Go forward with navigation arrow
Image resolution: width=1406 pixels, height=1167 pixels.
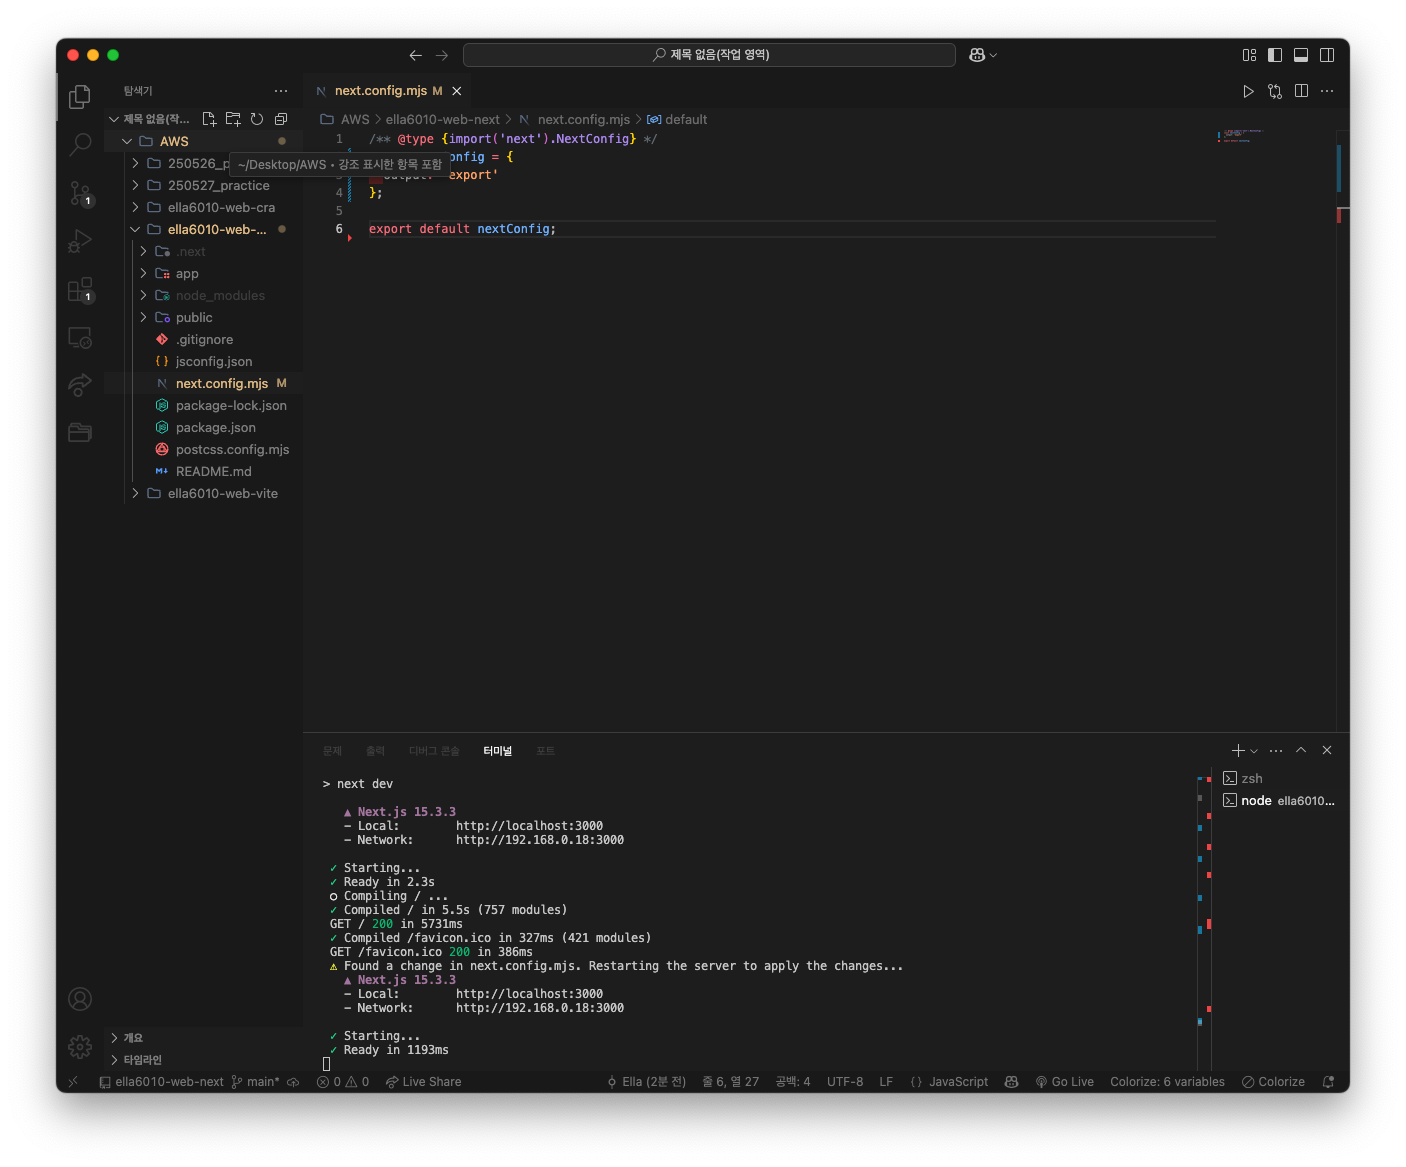[x=442, y=55]
